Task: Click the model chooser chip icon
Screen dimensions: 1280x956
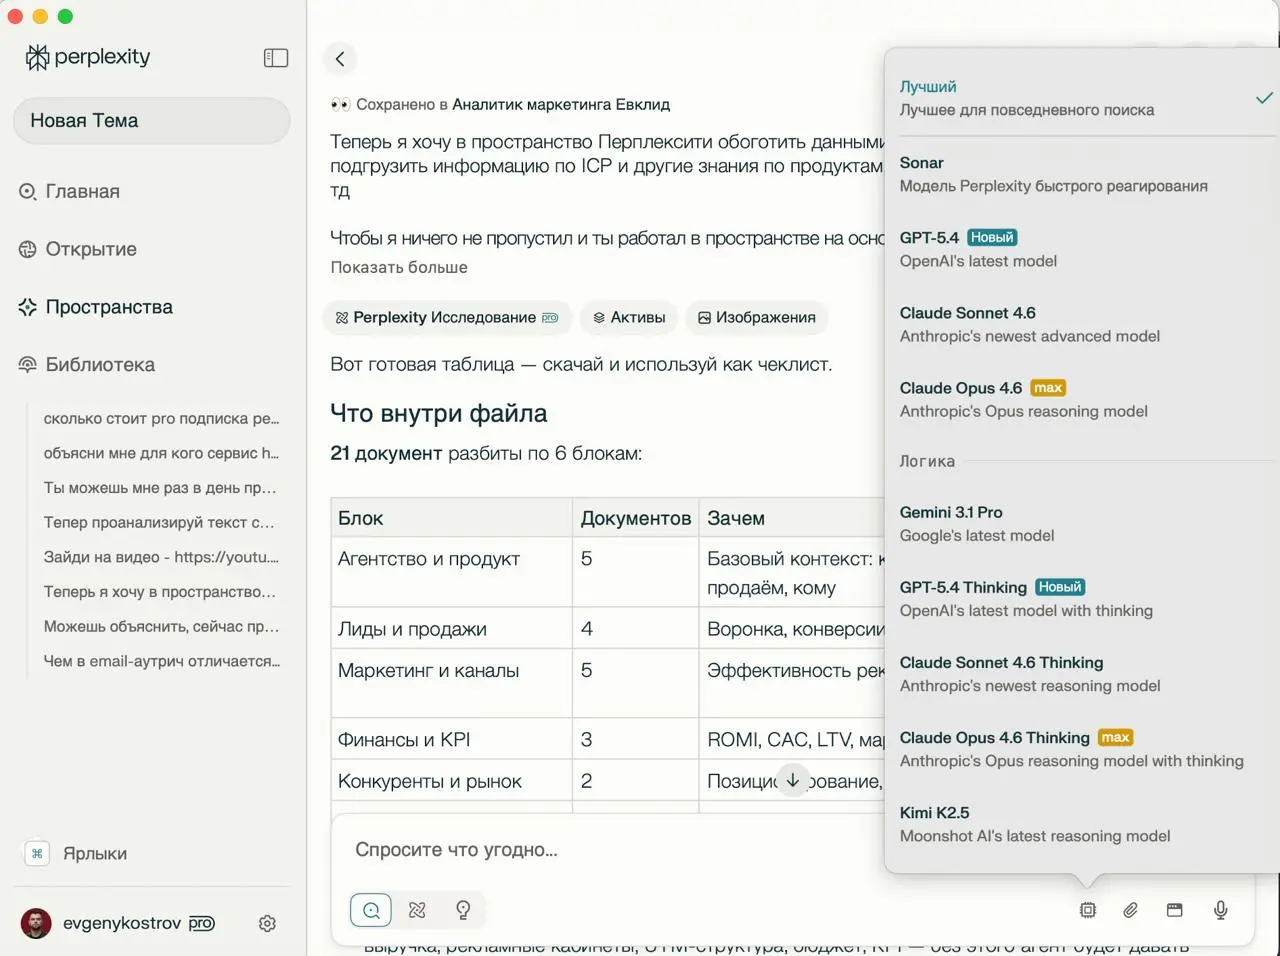Action: pos(1088,910)
